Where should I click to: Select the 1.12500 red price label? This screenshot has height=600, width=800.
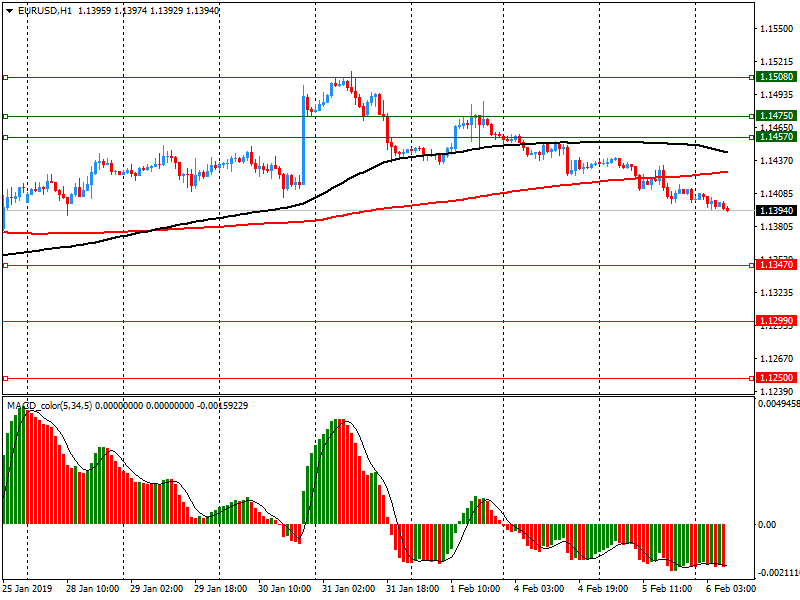tap(776, 378)
